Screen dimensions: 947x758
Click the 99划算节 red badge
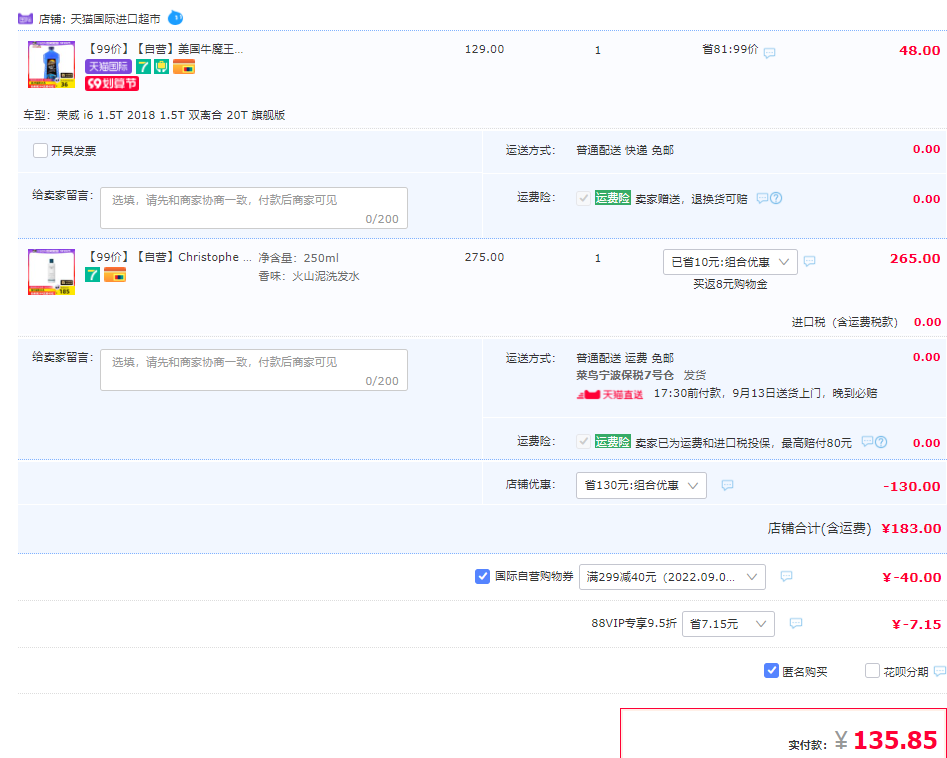point(112,83)
